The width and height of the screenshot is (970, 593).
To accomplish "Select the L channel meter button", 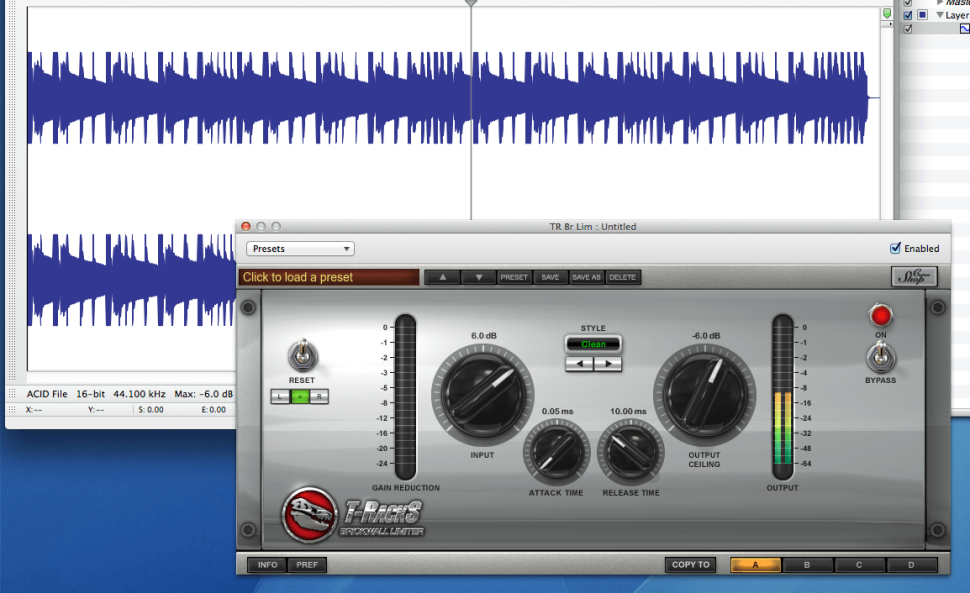I will [280, 396].
